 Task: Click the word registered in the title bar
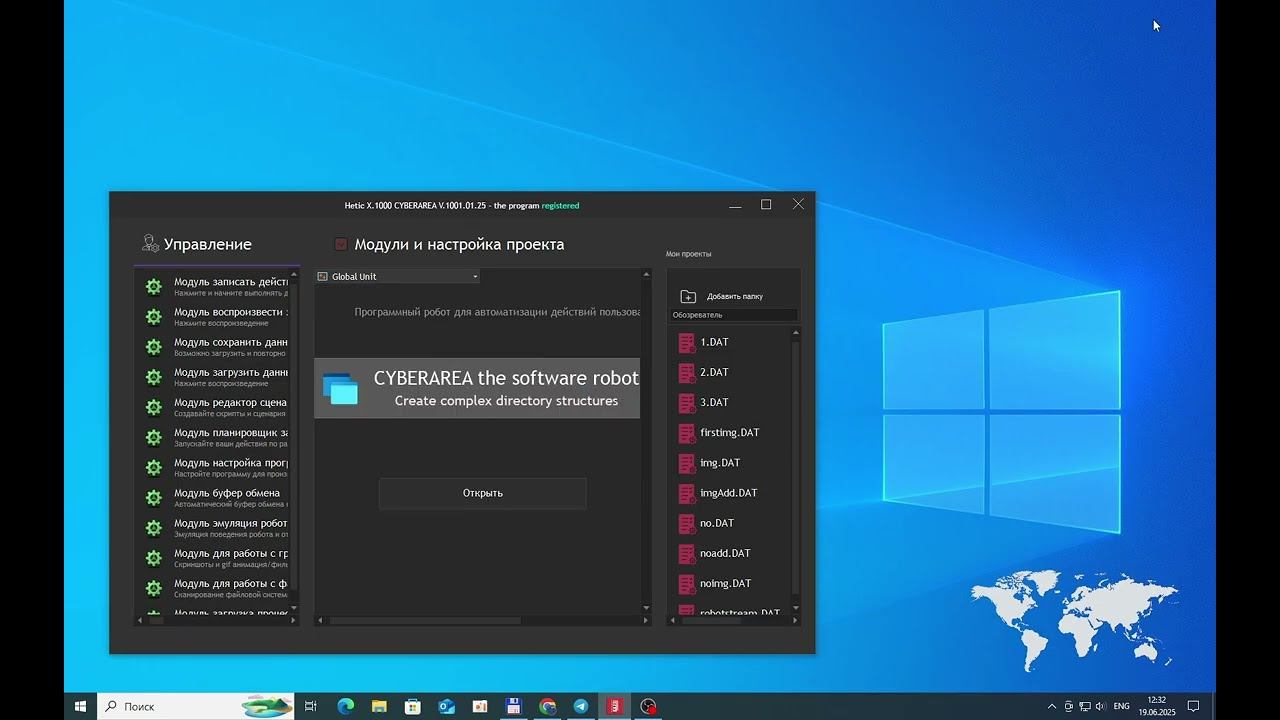click(x=560, y=206)
